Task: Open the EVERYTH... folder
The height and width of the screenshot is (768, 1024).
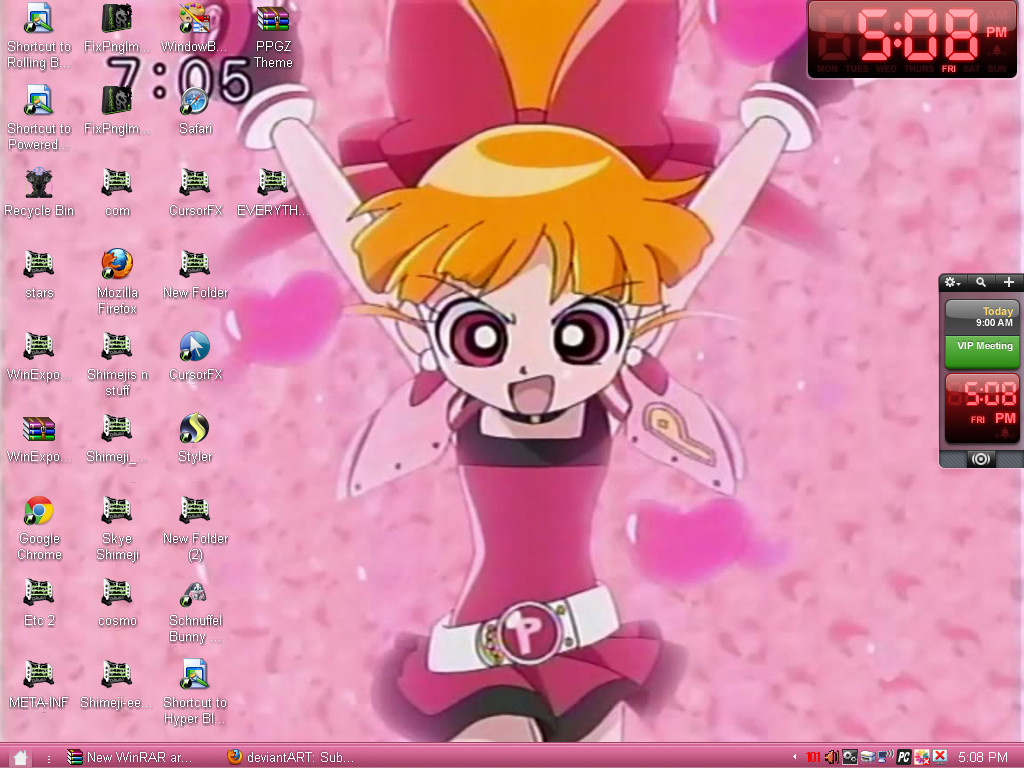Action: point(273,193)
